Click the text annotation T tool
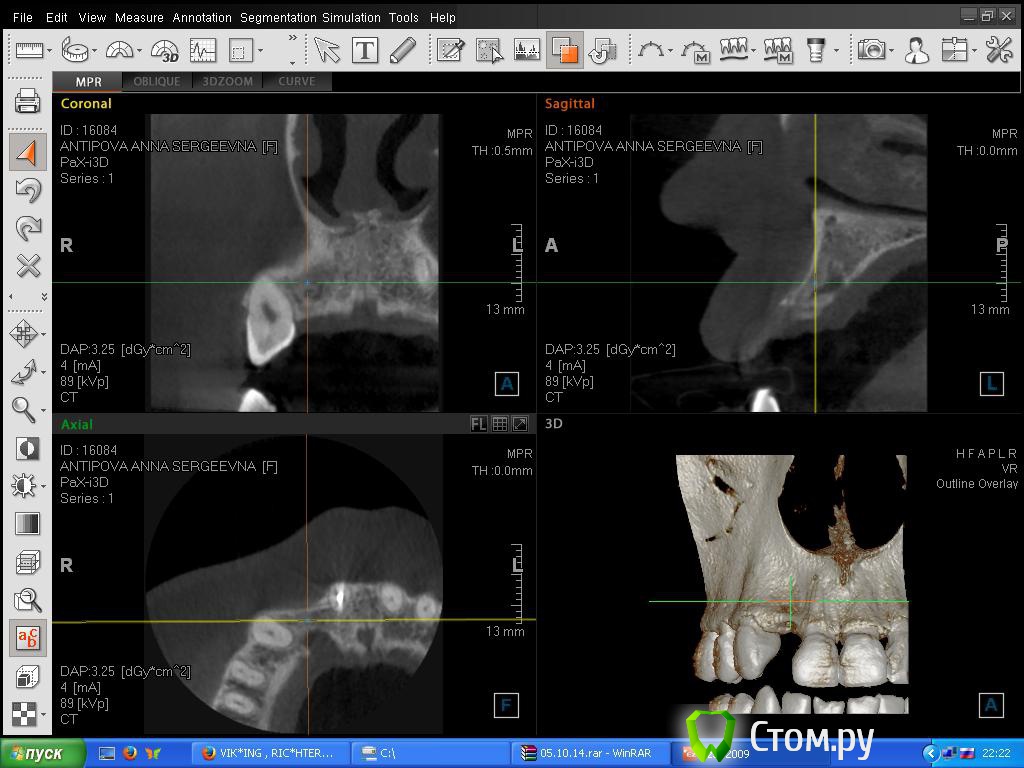 [x=364, y=50]
